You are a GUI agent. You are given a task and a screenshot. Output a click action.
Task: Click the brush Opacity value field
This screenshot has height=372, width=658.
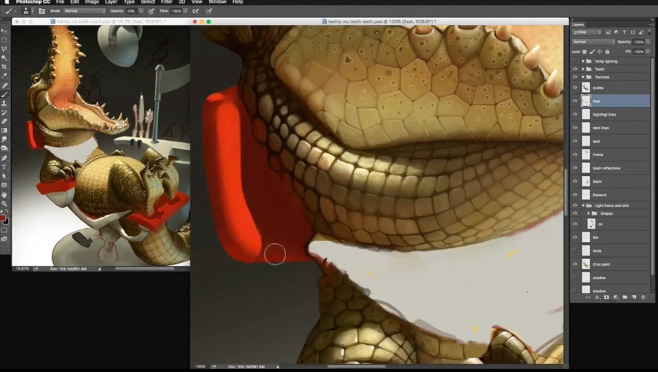132,11
